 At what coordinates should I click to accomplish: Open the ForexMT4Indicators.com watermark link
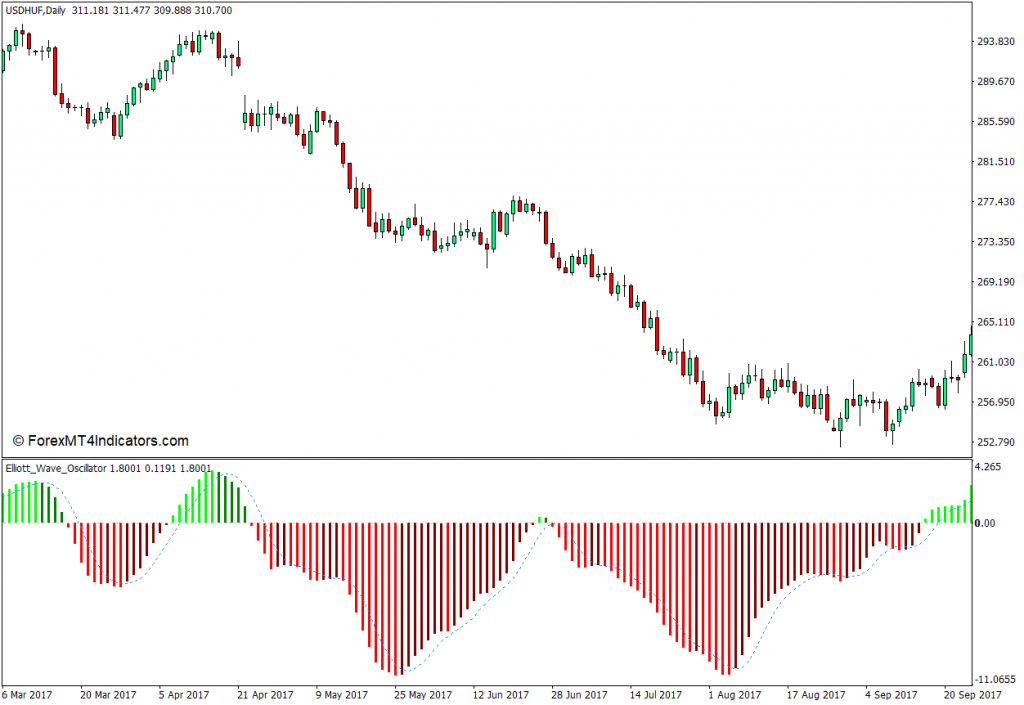coord(100,440)
